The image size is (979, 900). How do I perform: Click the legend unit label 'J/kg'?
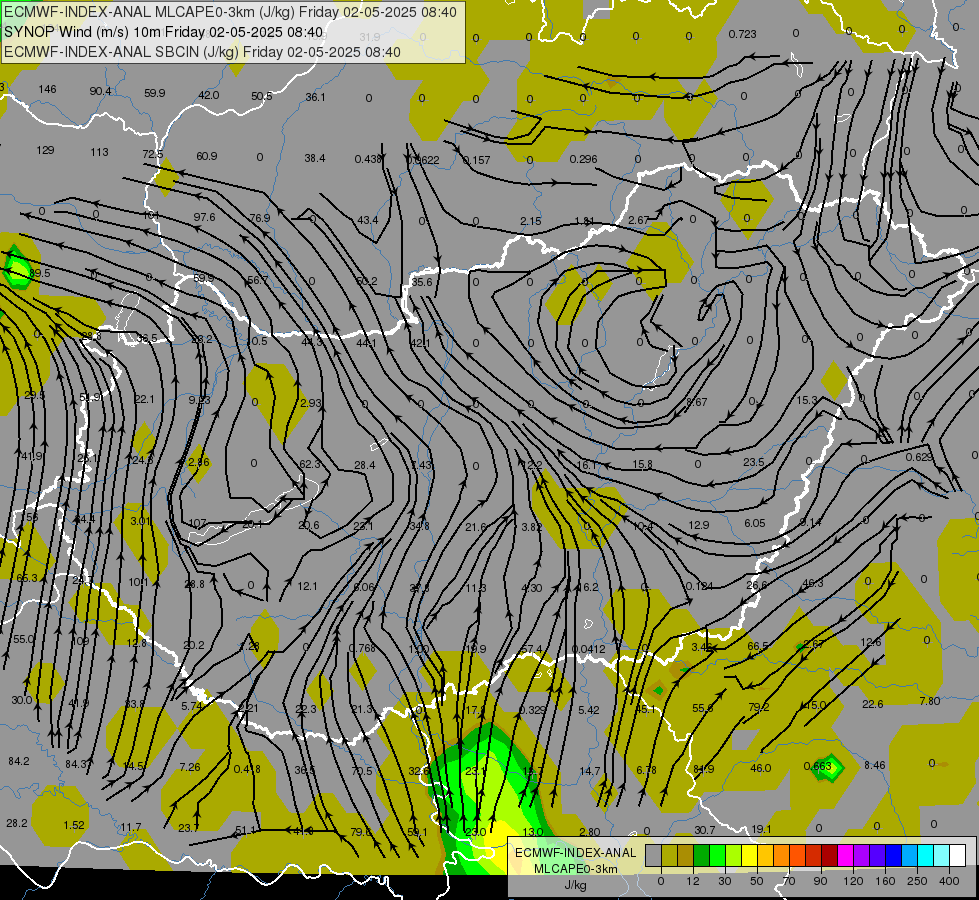[x=576, y=885]
